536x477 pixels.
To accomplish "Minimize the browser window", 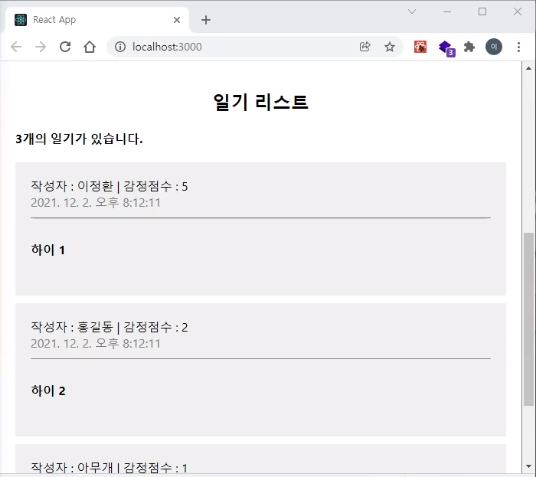I will [447, 12].
